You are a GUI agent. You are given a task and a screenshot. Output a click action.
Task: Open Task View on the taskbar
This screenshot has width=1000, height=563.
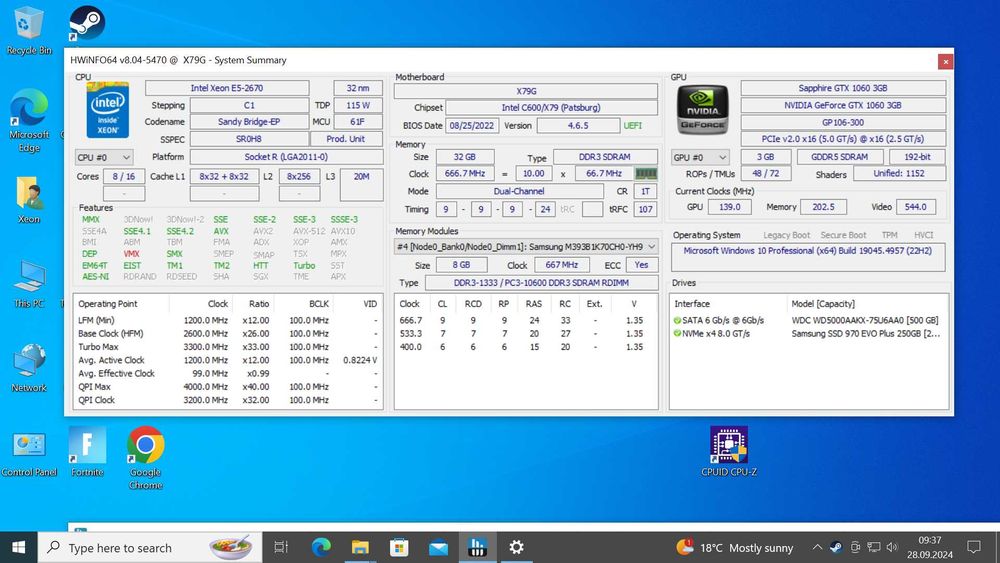point(281,547)
